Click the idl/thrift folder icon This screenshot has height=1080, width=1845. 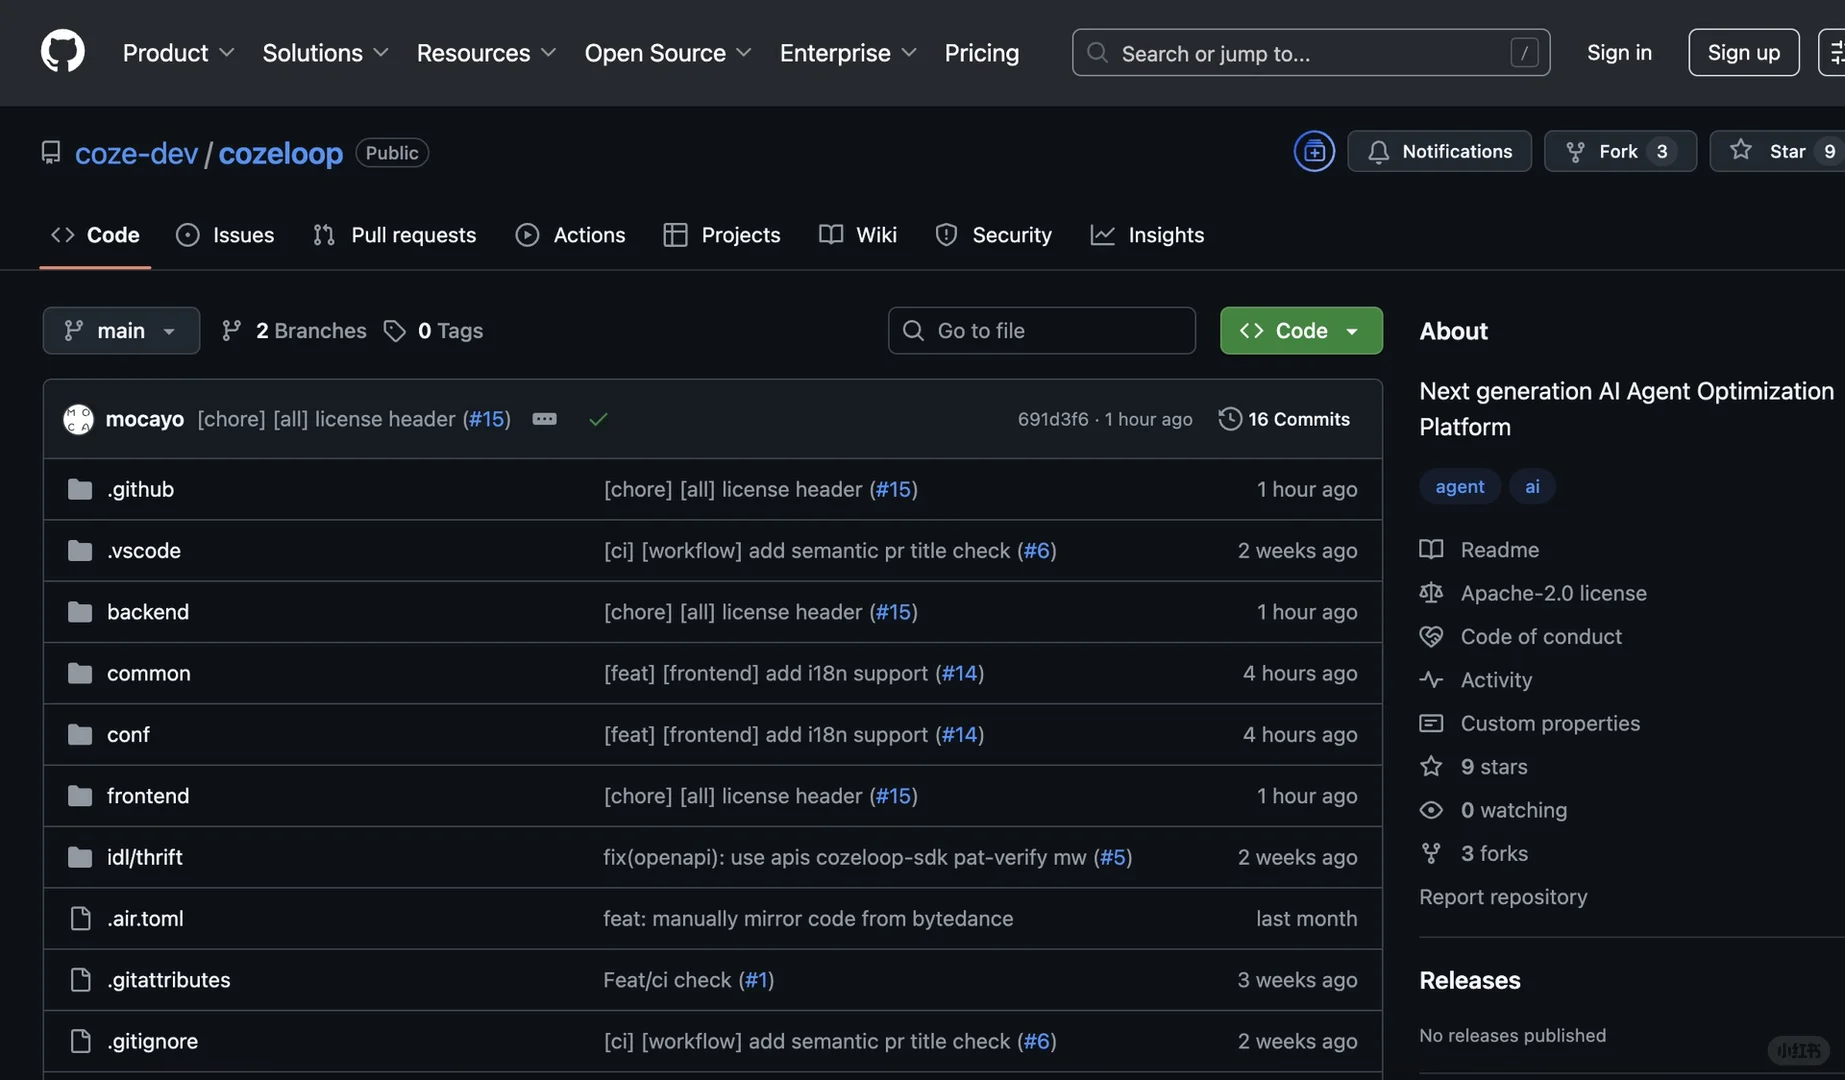(x=80, y=857)
